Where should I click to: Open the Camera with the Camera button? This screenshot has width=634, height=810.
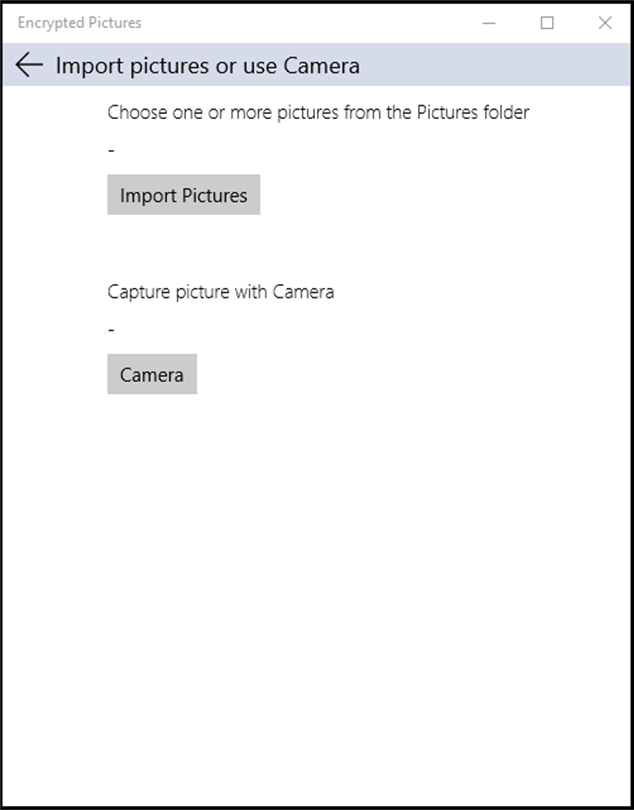(152, 375)
